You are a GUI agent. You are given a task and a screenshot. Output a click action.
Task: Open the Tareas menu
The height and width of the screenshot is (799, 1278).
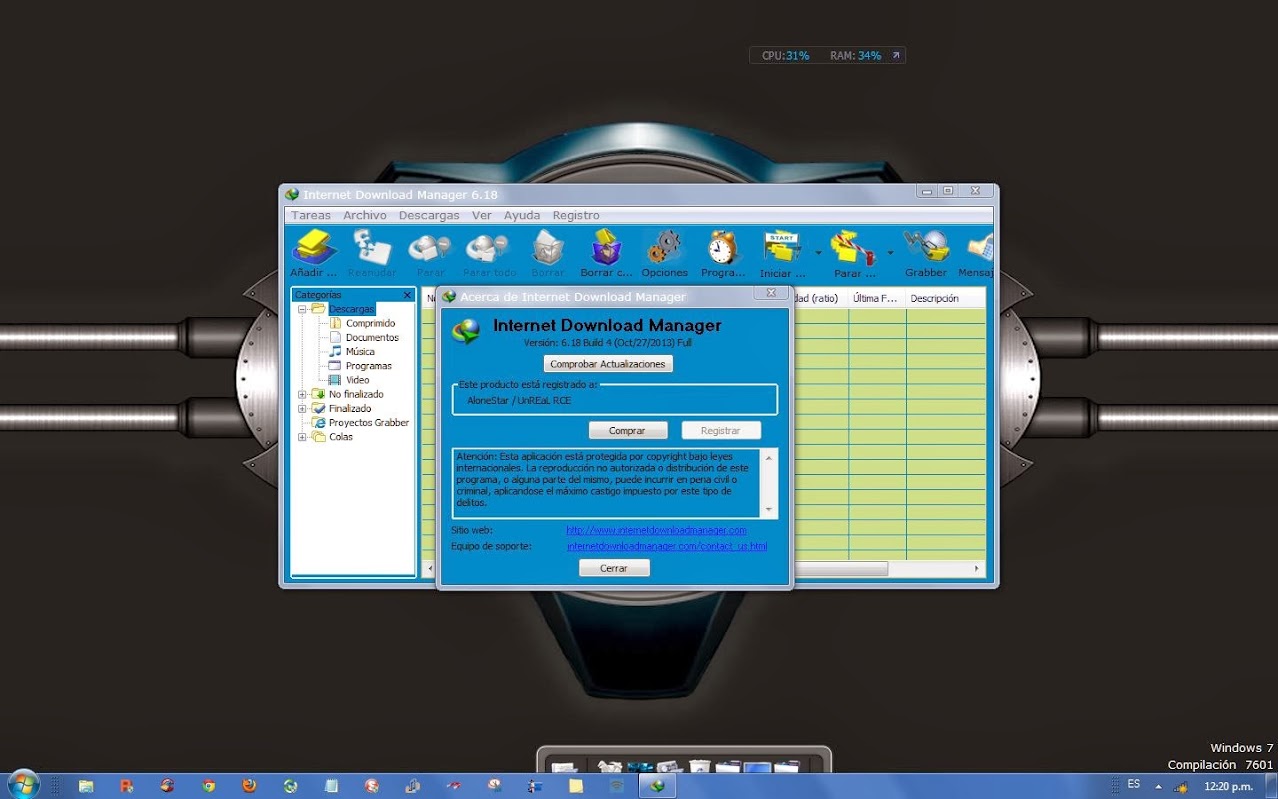pos(311,215)
